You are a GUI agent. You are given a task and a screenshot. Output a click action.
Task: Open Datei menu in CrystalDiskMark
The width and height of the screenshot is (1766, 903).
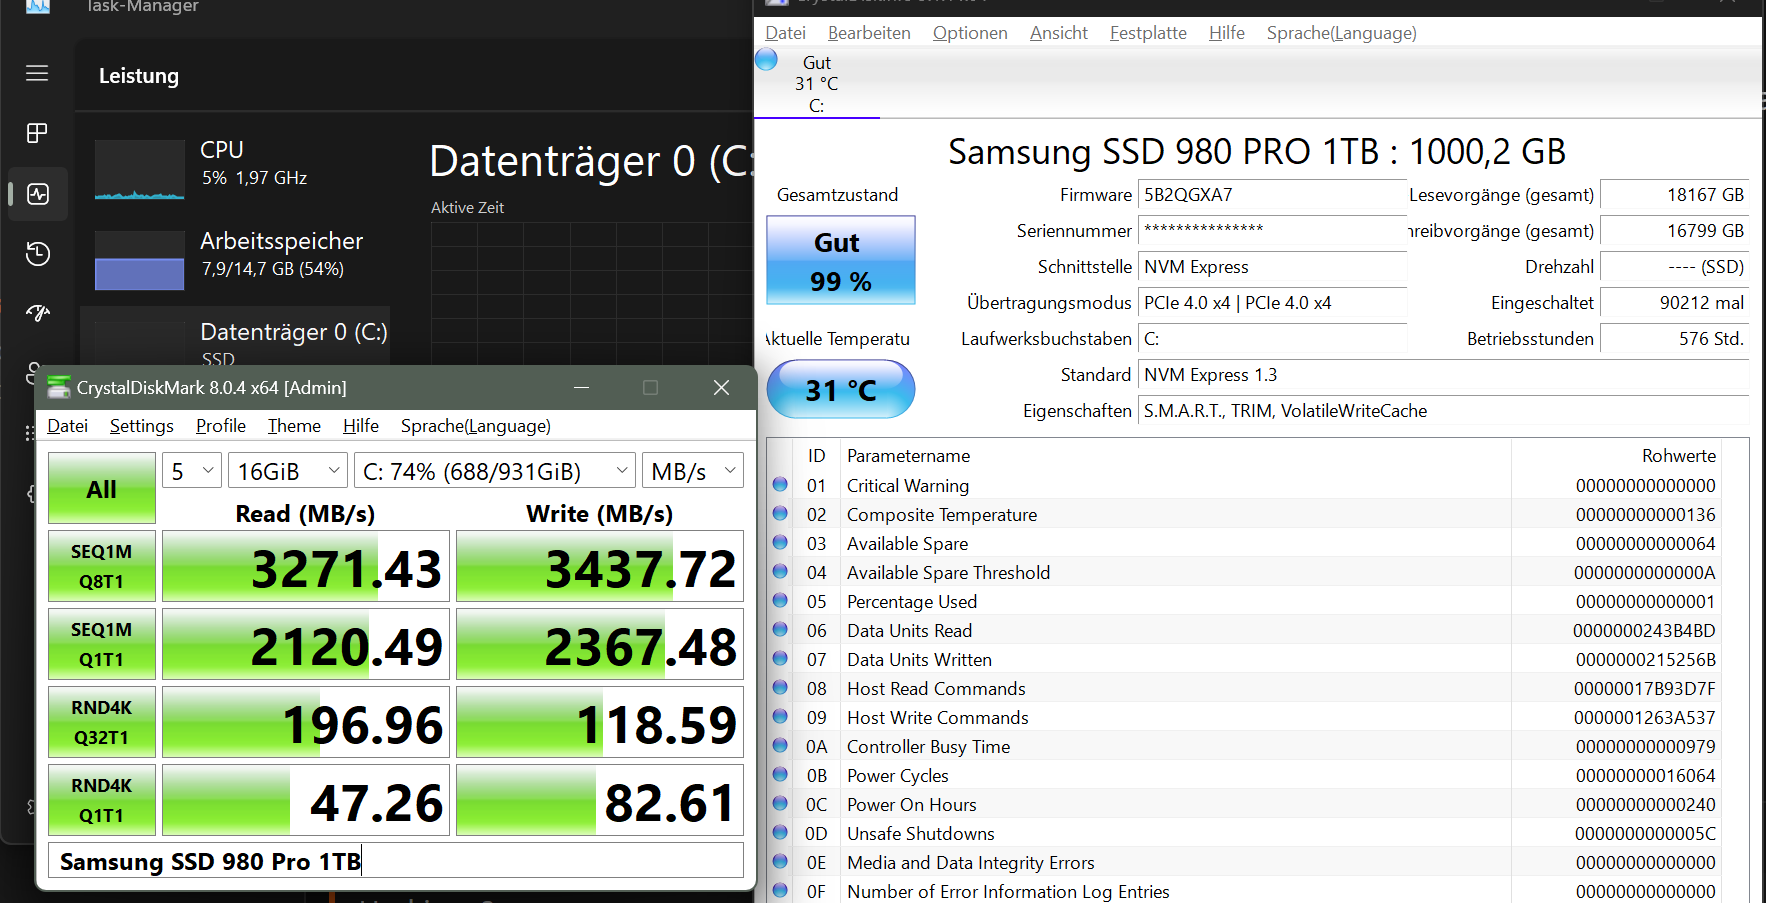click(x=68, y=426)
